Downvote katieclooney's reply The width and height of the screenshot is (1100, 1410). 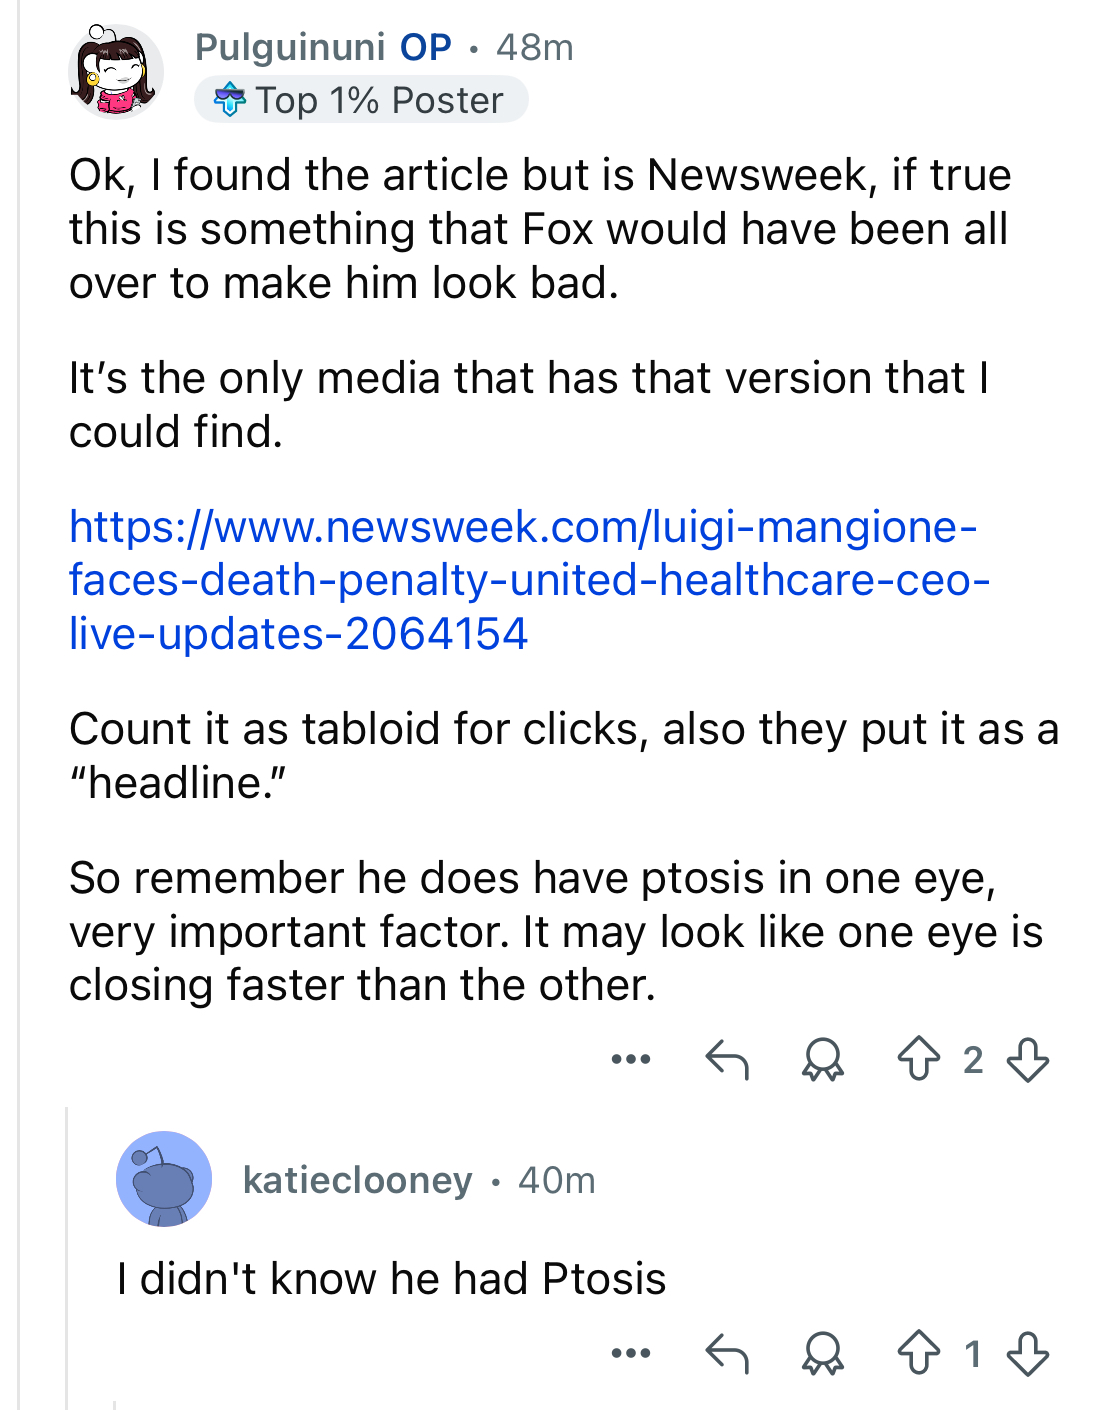pyautogui.click(x=1028, y=1354)
